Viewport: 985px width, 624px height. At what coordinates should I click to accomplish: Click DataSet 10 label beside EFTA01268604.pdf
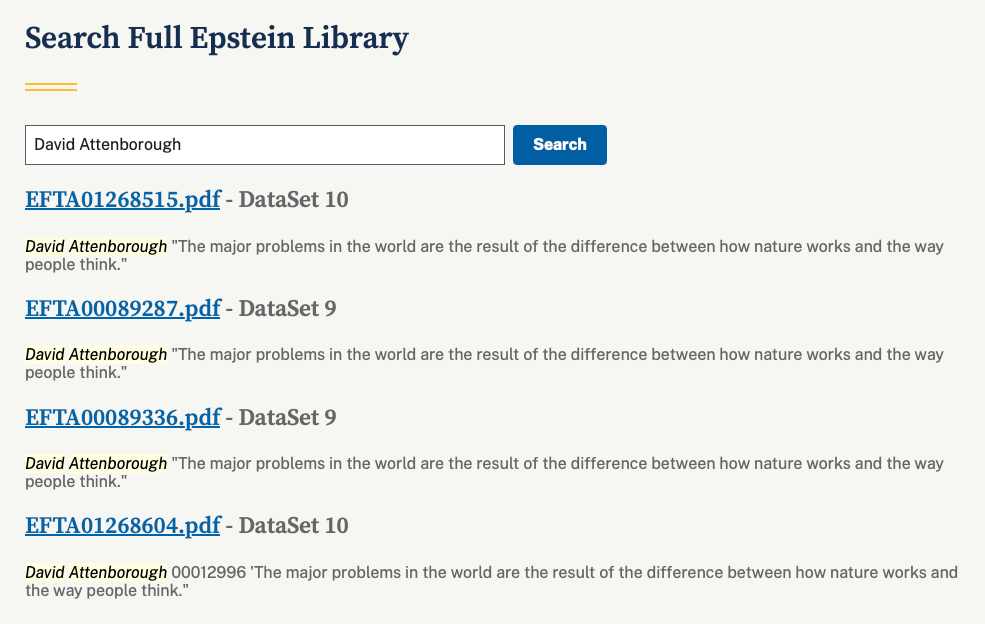293,526
